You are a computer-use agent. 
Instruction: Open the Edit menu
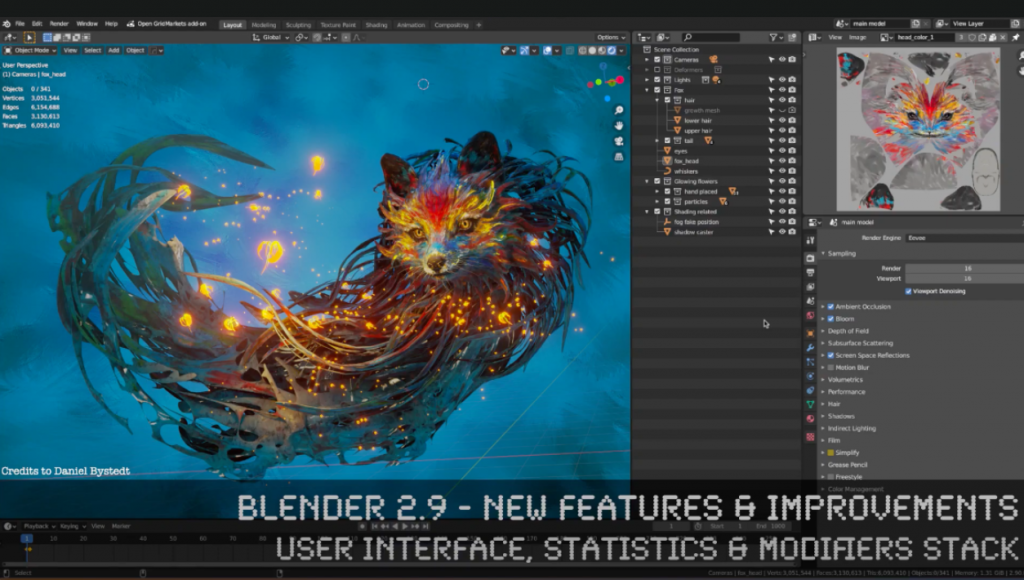click(36, 23)
